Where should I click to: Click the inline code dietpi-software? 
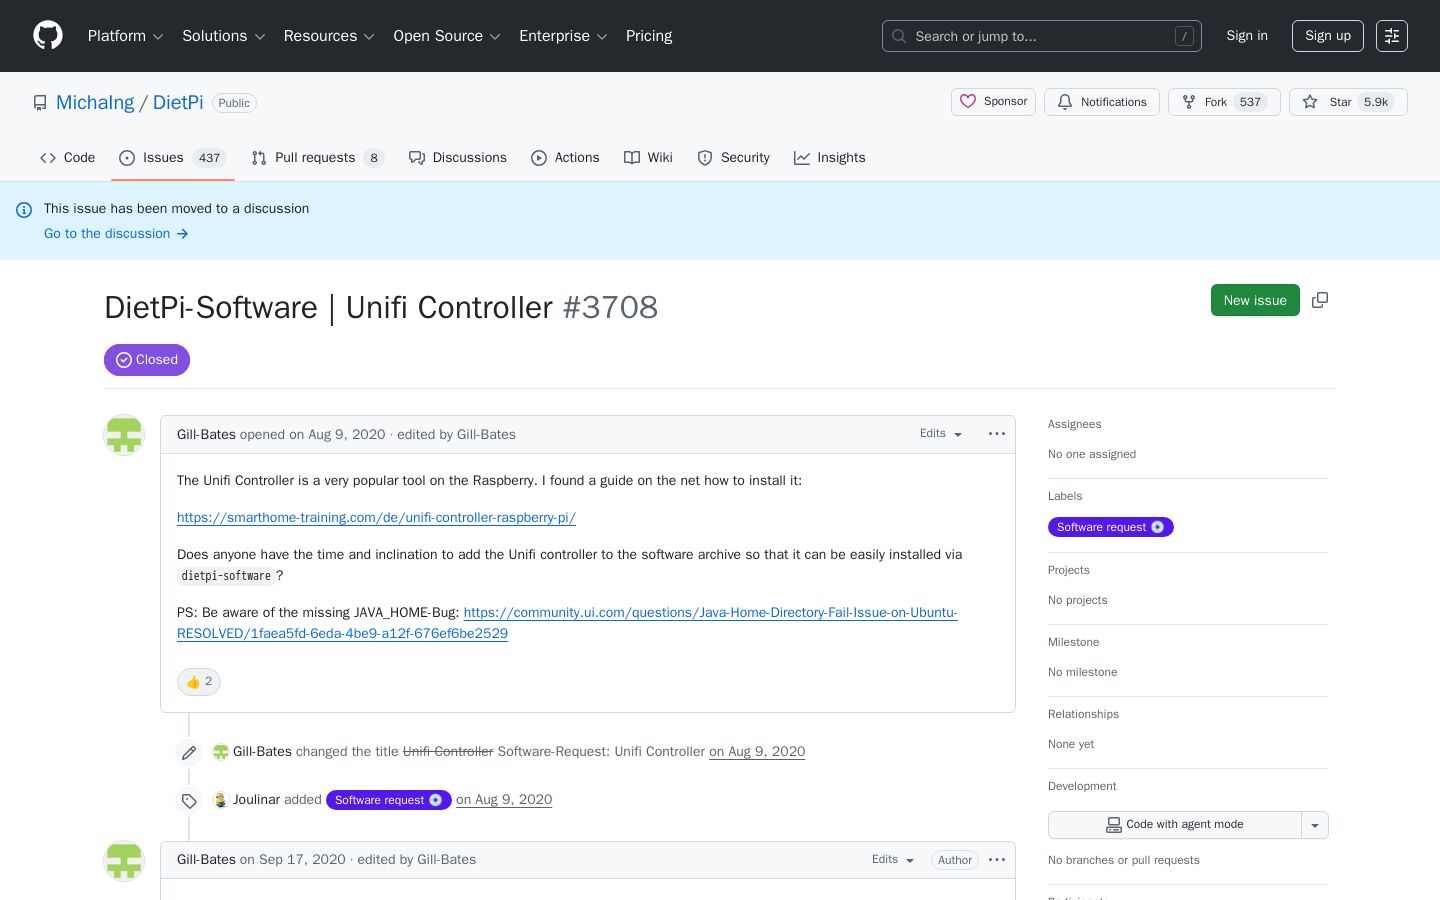pos(226,576)
